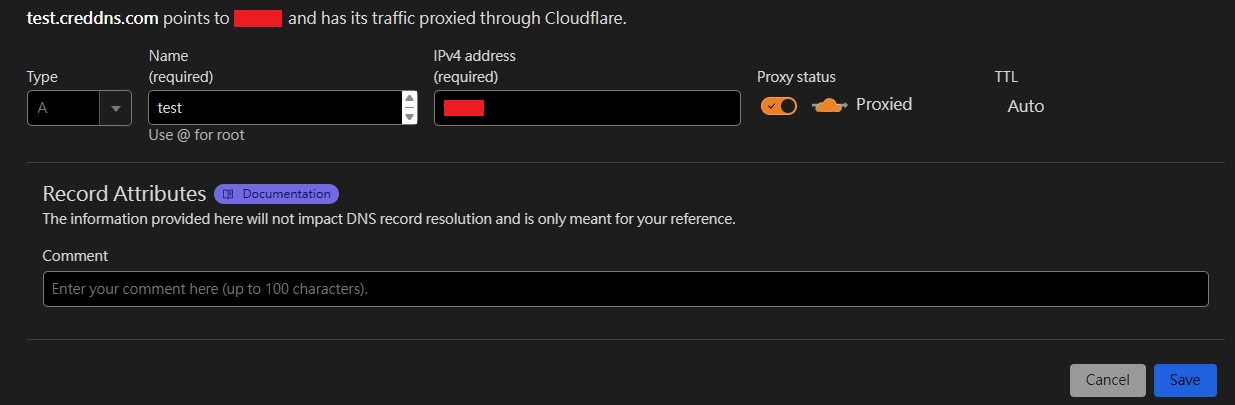Click the TTL Auto value

[x=1025, y=106]
